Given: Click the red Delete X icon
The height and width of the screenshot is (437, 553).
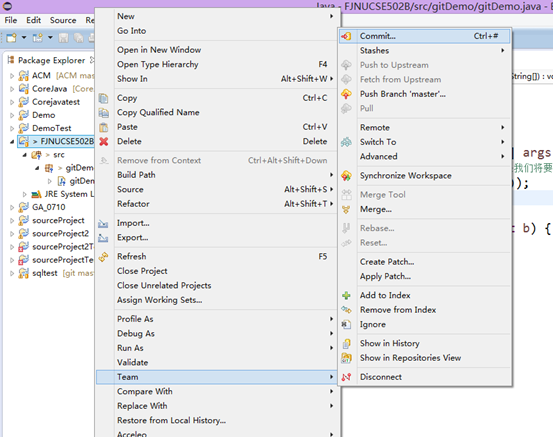Looking at the screenshot, I should click(x=103, y=141).
